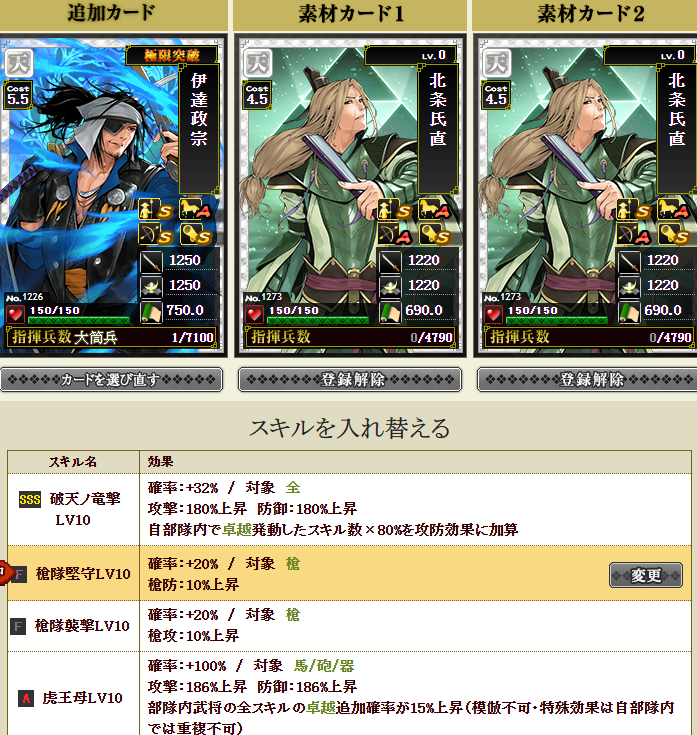Click the F rank icon beside 槍隊襲撃LV10
The image size is (697, 735).
click(x=18, y=626)
